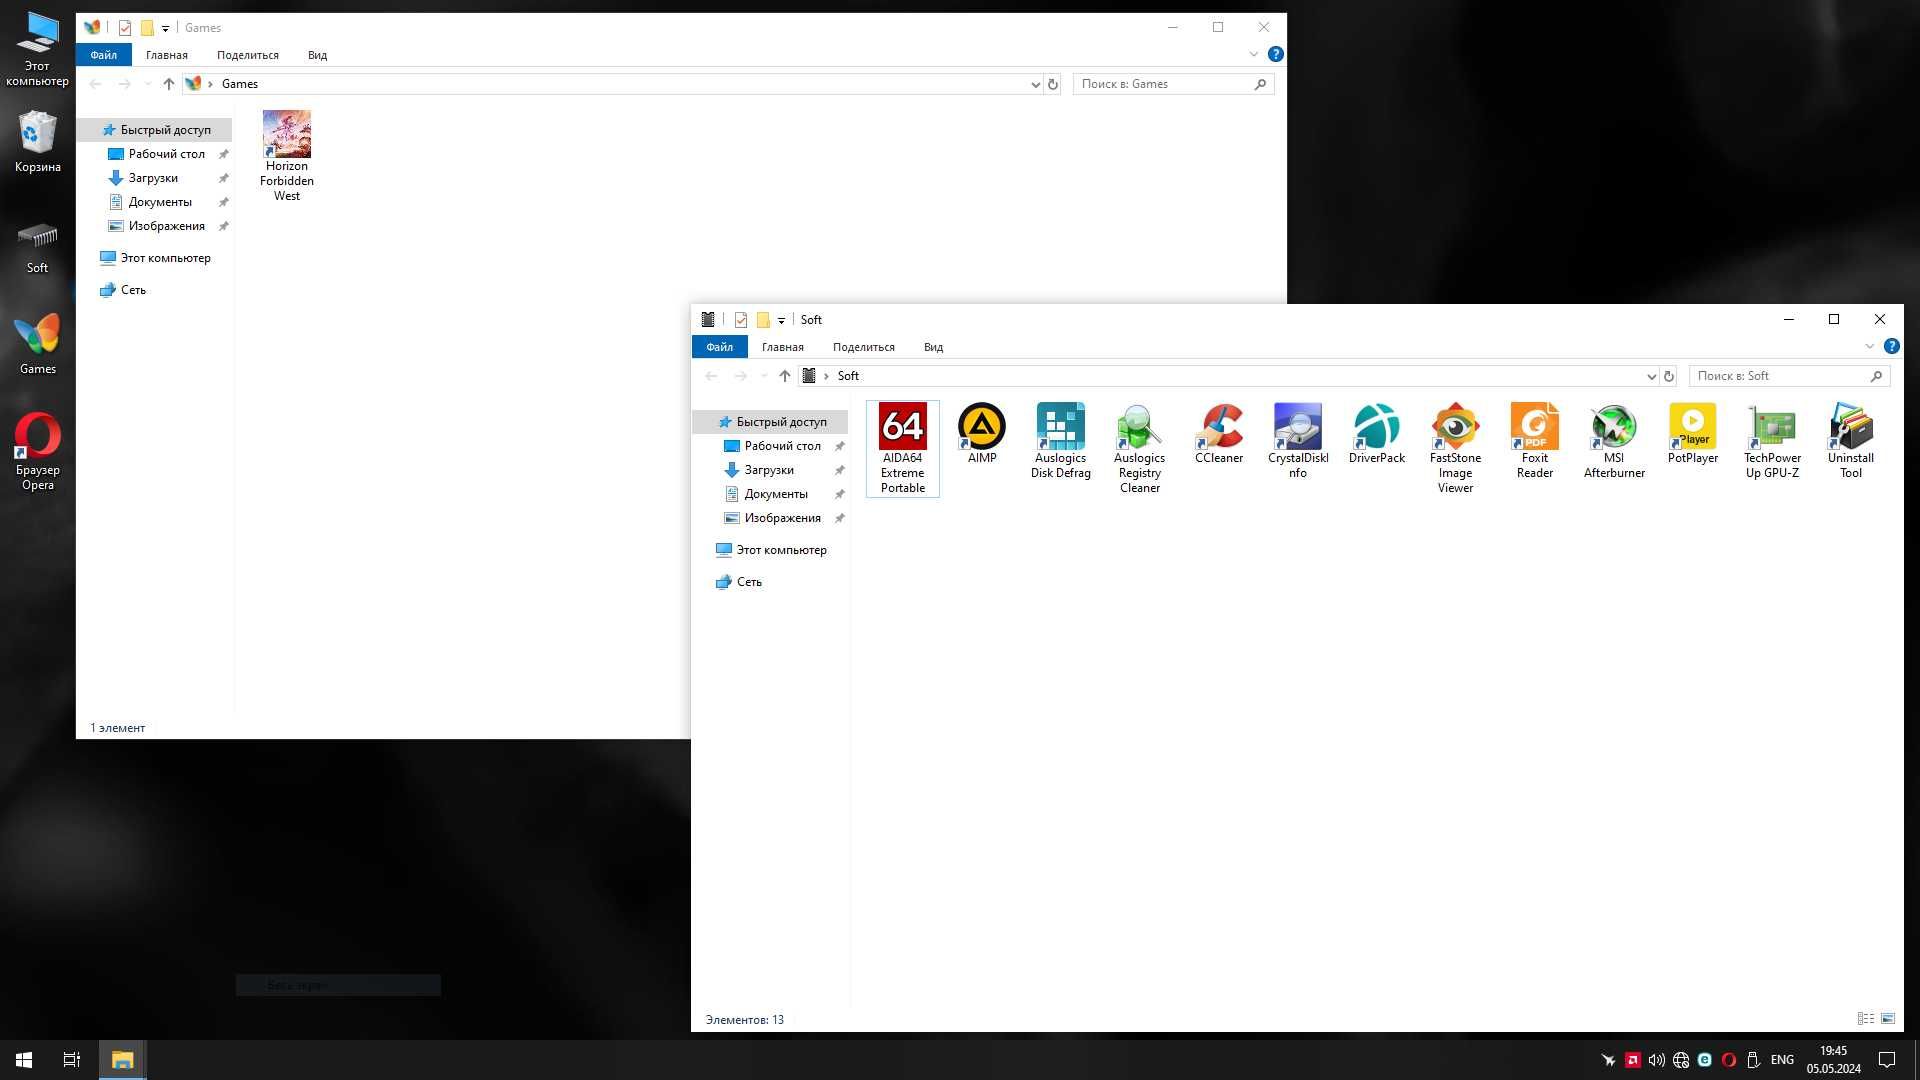The height and width of the screenshot is (1080, 1920).
Task: Open Файл tab in Soft window
Action: click(x=719, y=347)
